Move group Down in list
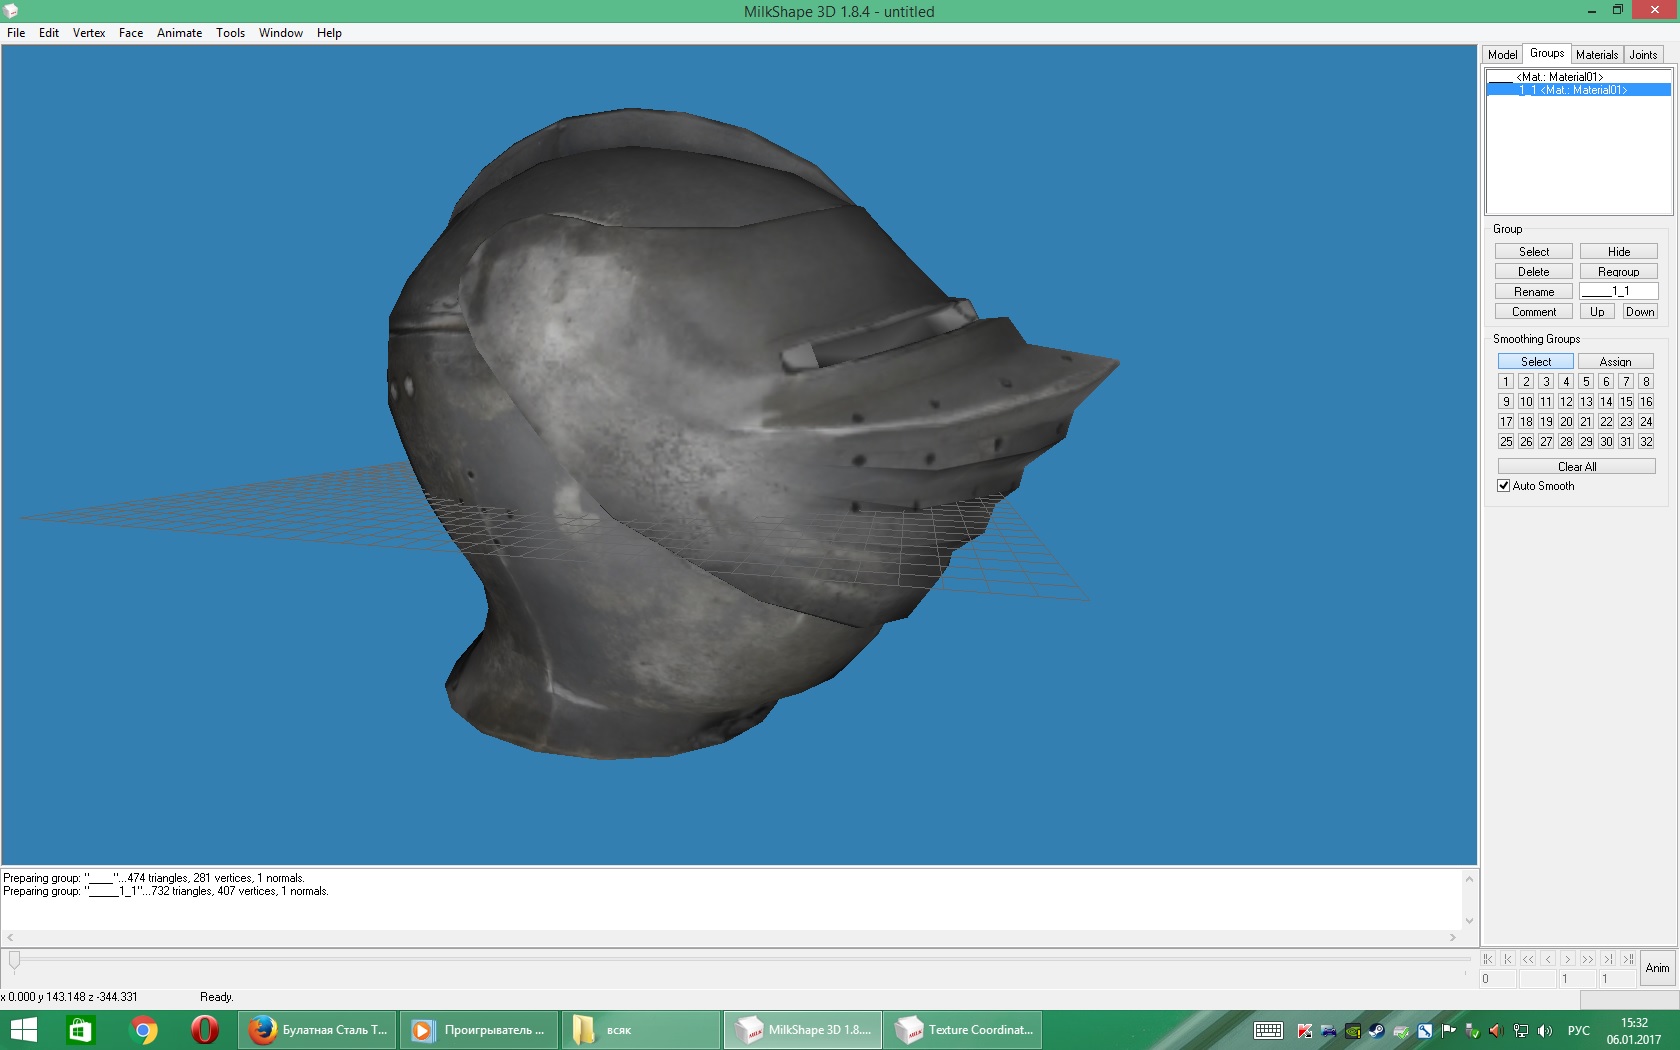Image resolution: width=1680 pixels, height=1050 pixels. pyautogui.click(x=1640, y=312)
